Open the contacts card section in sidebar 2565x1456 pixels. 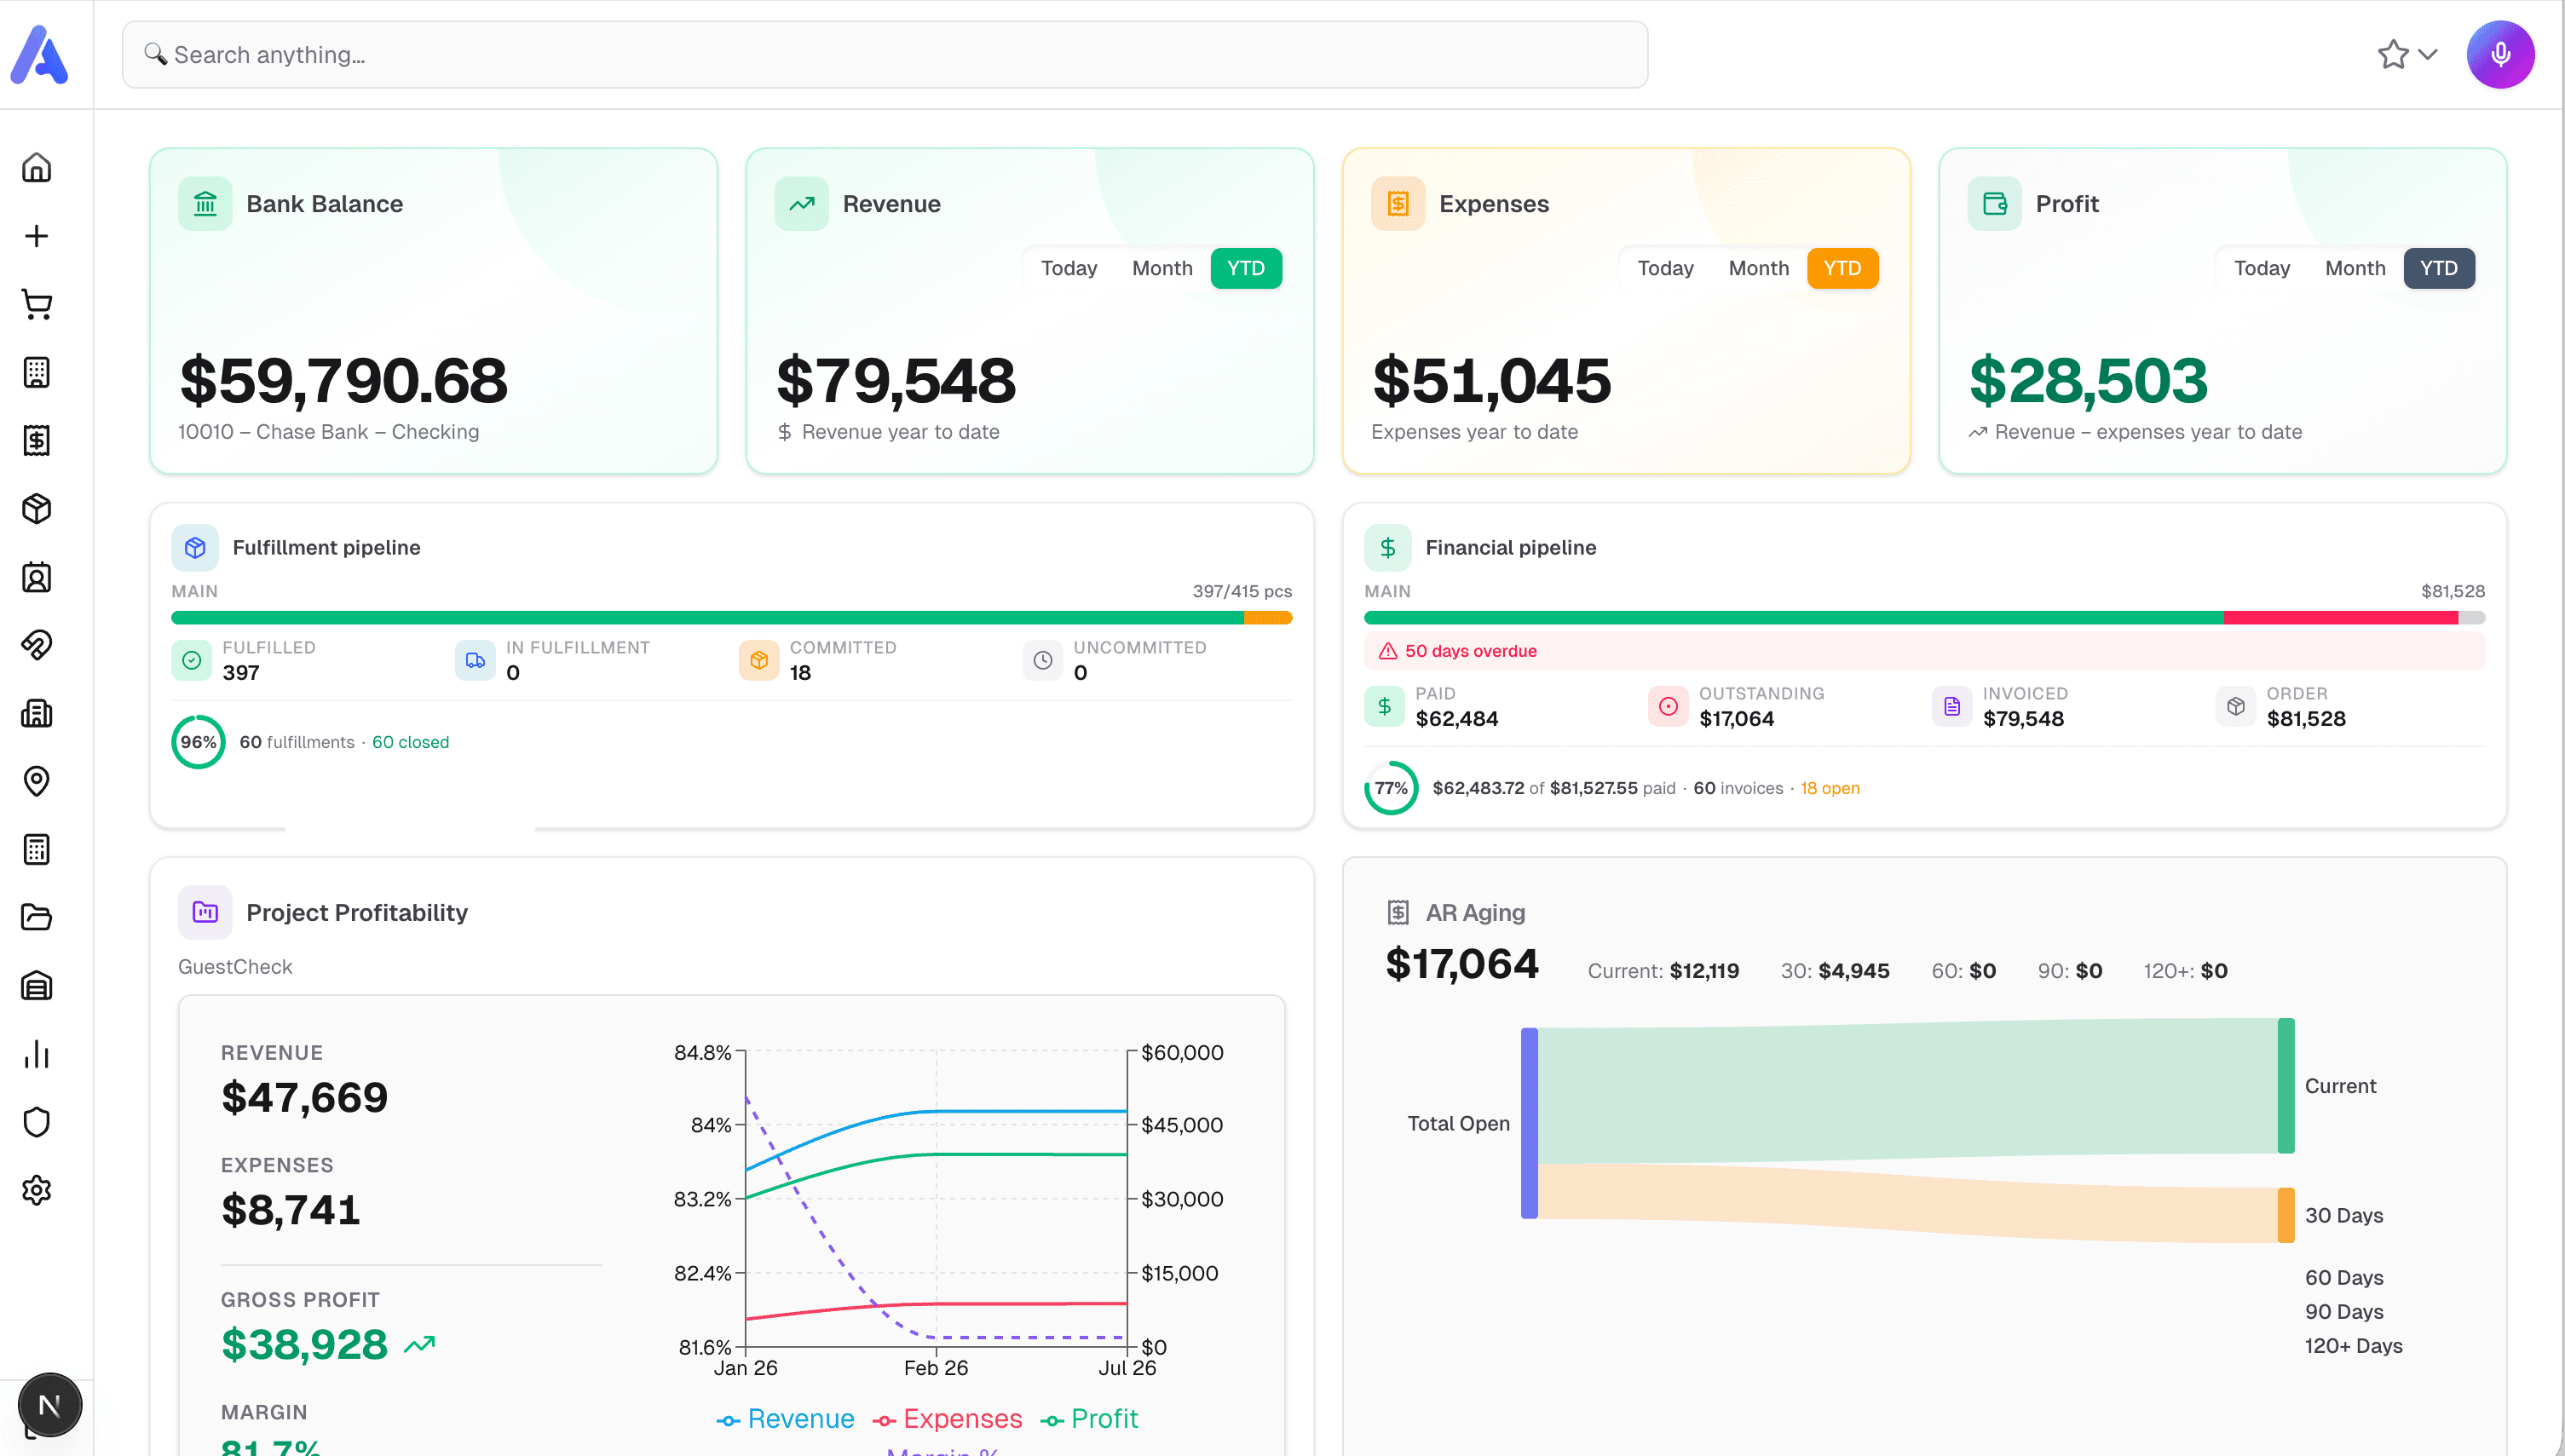(x=37, y=577)
